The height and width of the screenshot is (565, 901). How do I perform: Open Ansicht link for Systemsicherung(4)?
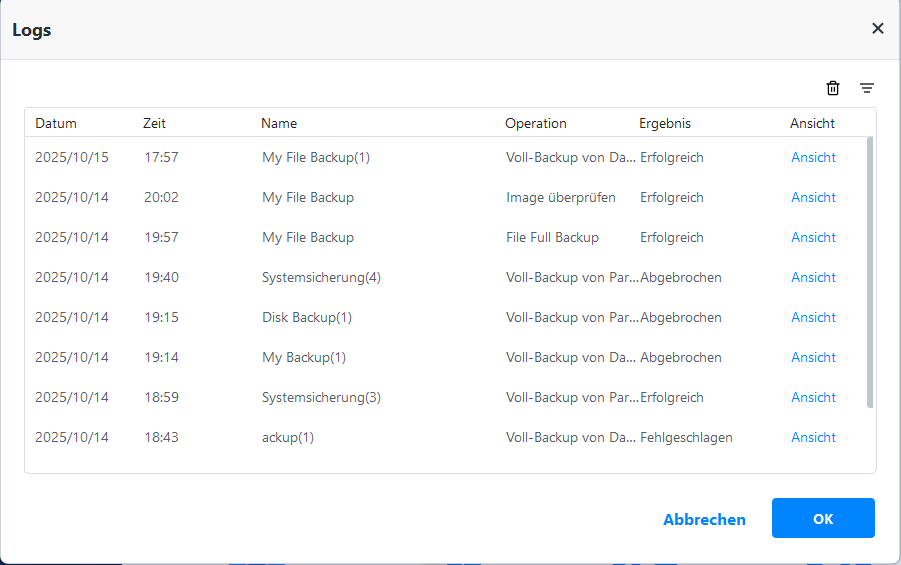click(x=813, y=277)
